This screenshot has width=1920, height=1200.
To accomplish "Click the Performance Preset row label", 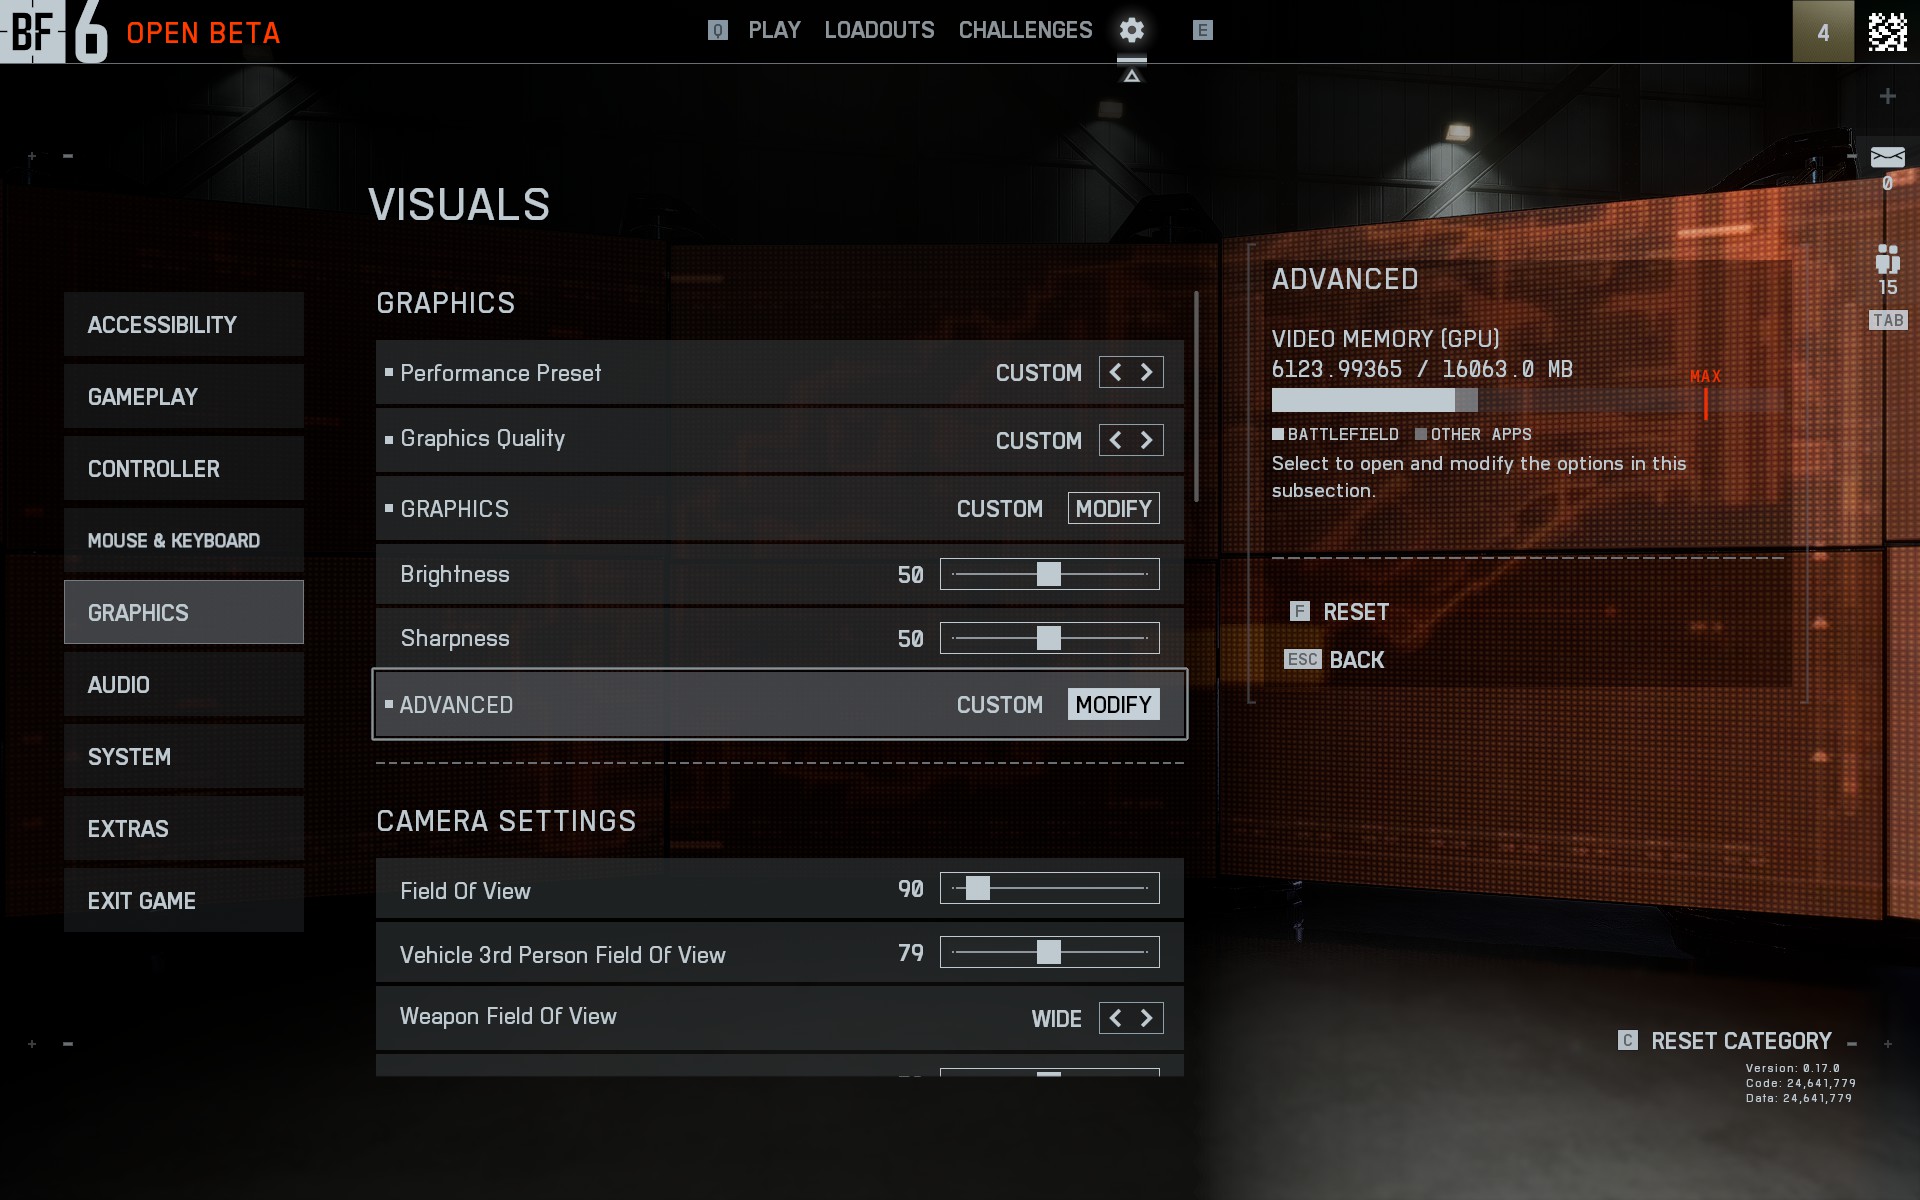I will point(500,373).
